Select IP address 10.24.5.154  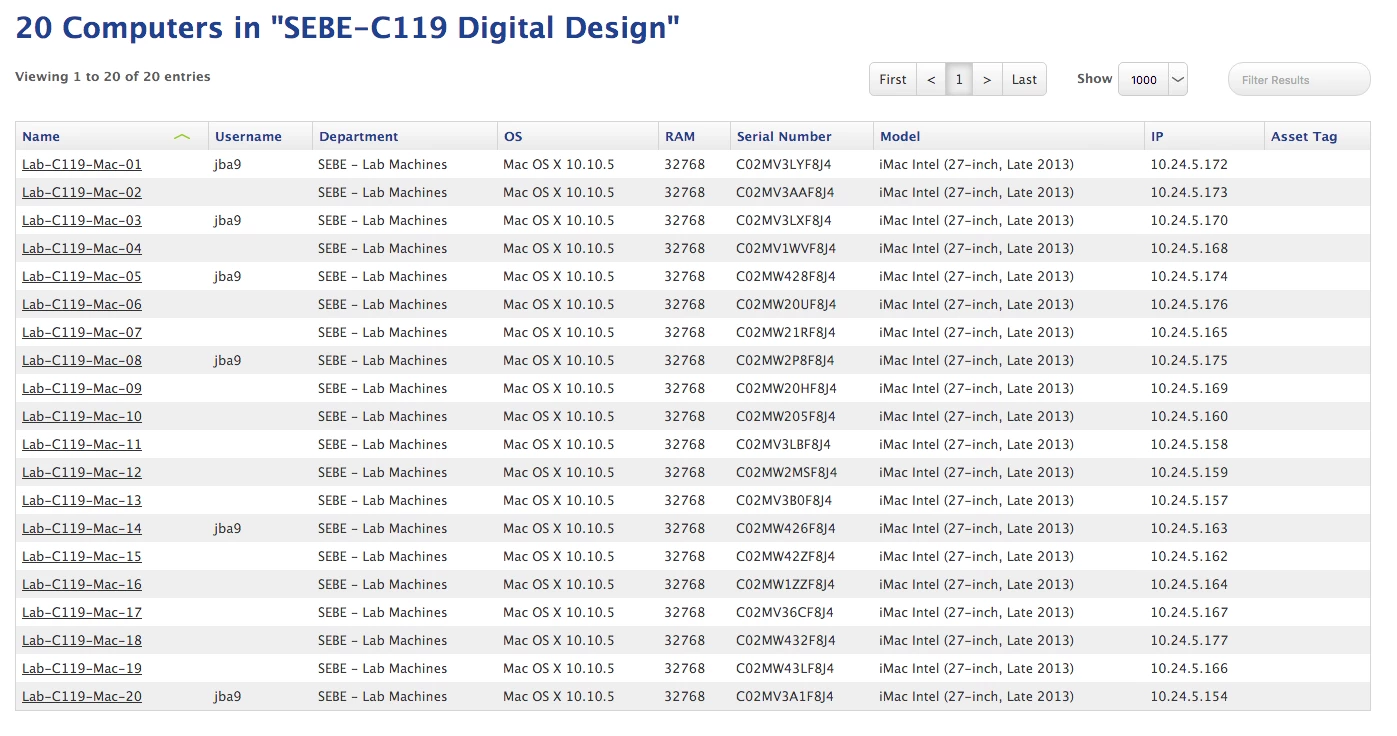coord(1189,697)
